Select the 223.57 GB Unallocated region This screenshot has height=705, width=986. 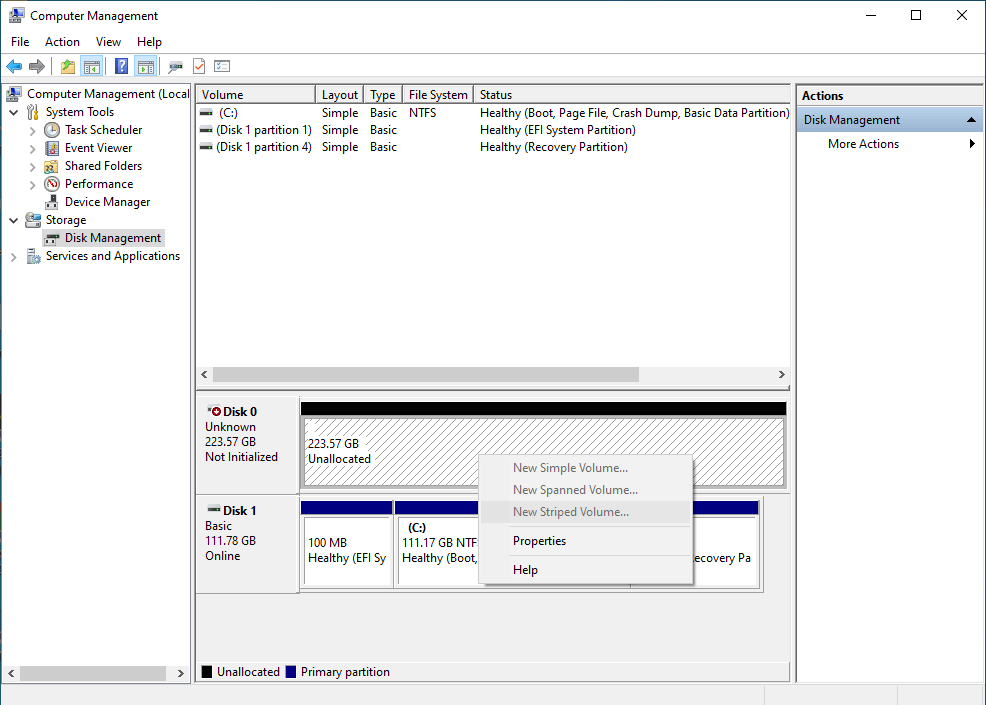pyautogui.click(x=544, y=452)
